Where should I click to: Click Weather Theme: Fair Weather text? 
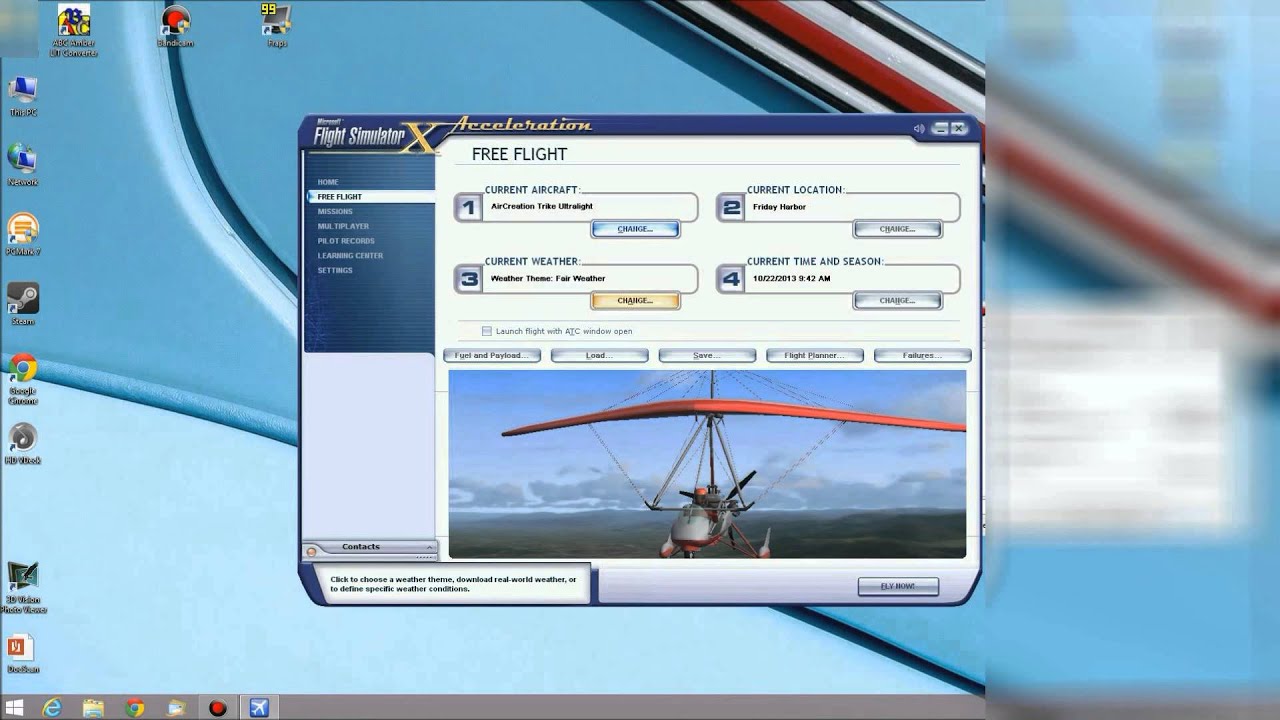pyautogui.click(x=548, y=279)
